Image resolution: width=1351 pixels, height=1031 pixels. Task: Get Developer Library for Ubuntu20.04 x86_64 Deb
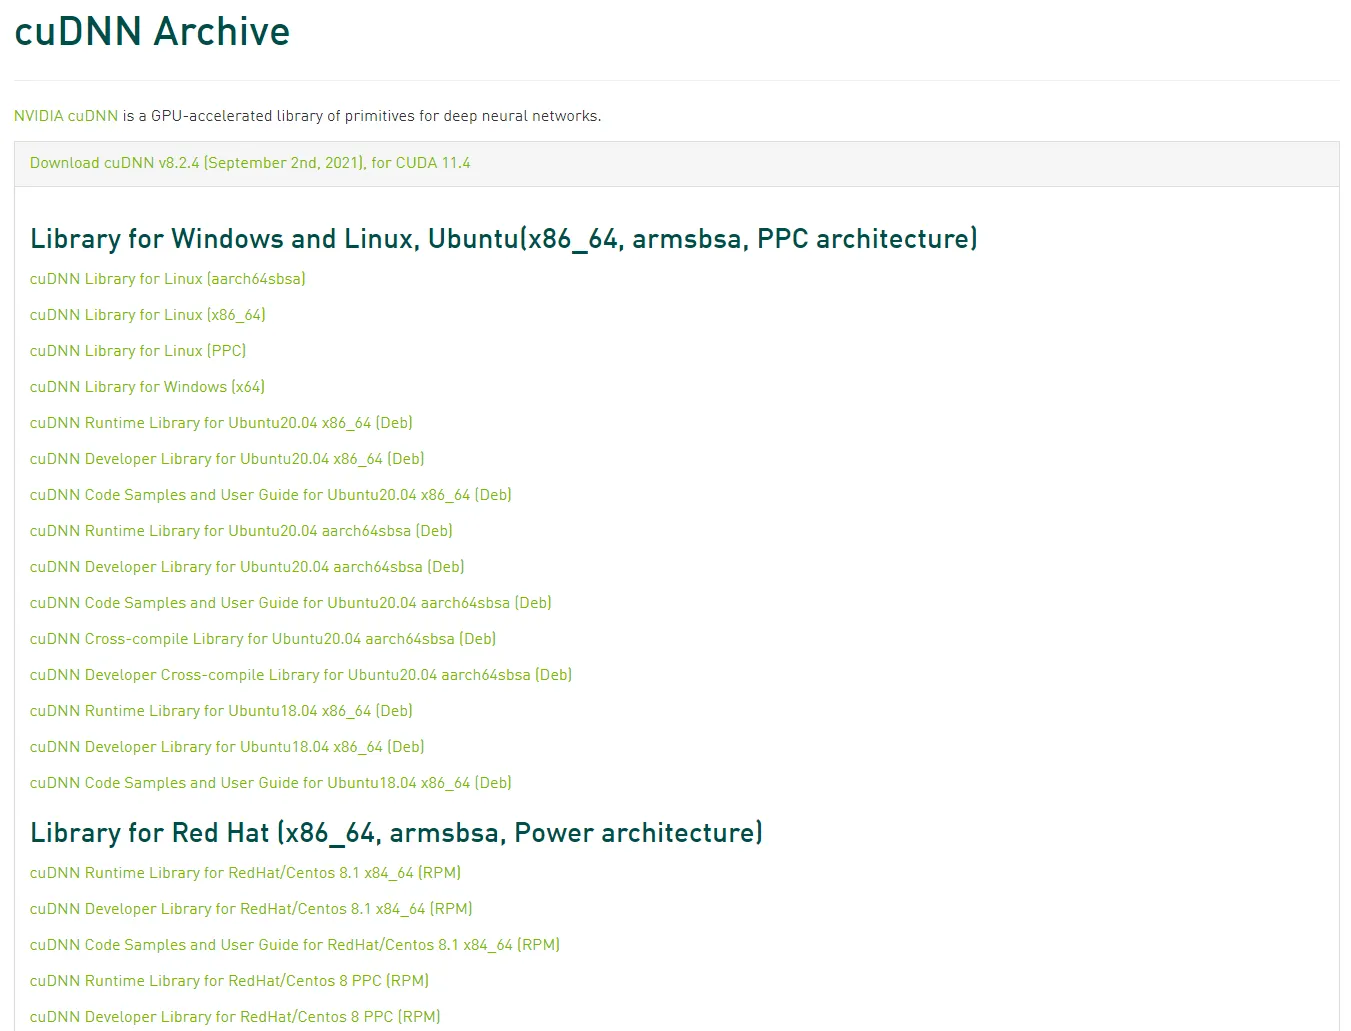coord(227,459)
